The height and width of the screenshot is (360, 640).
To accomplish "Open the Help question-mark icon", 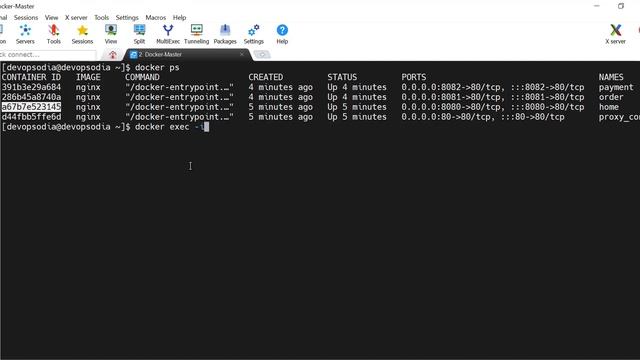I will pyautogui.click(x=282, y=34).
